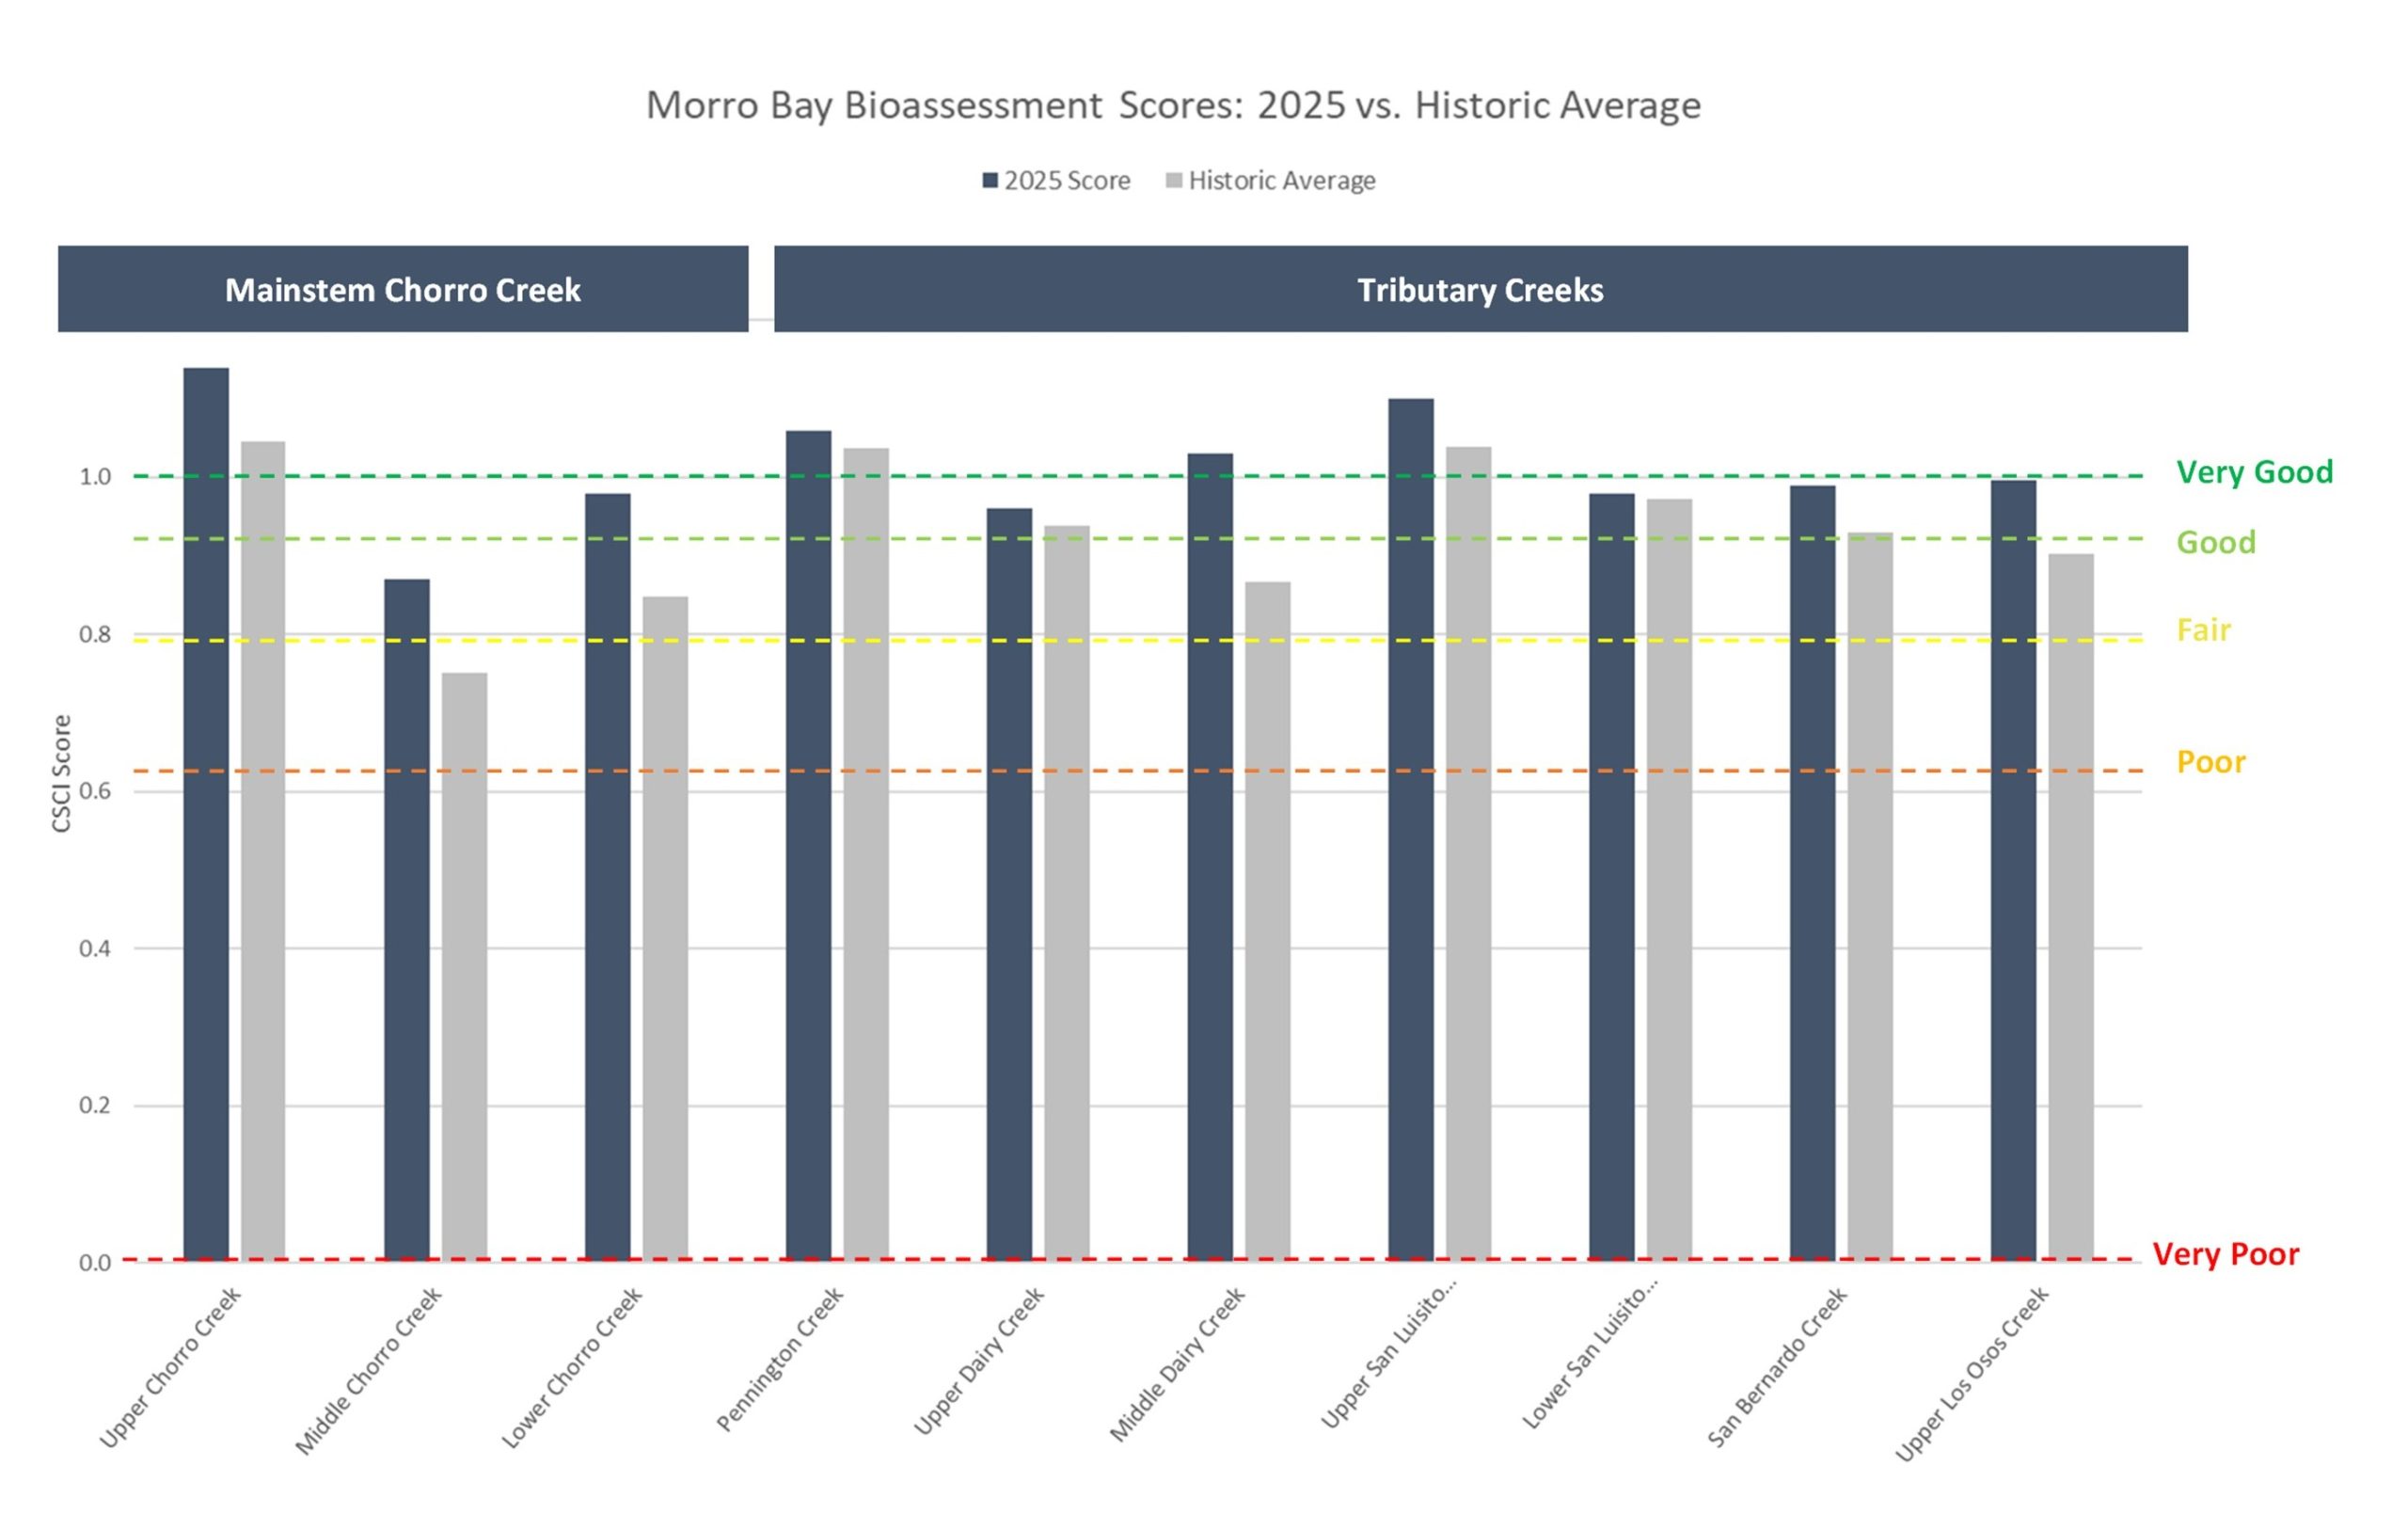Image resolution: width=2408 pixels, height=1513 pixels.
Task: Select San Bernardo Creek's 2025 score bar
Action: (x=1812, y=872)
